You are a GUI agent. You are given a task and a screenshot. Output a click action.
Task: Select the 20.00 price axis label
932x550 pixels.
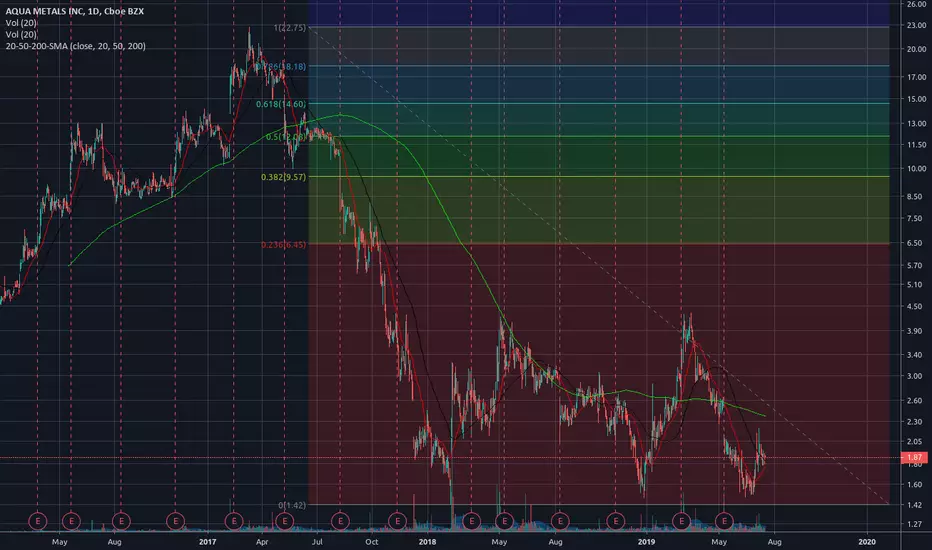916,49
